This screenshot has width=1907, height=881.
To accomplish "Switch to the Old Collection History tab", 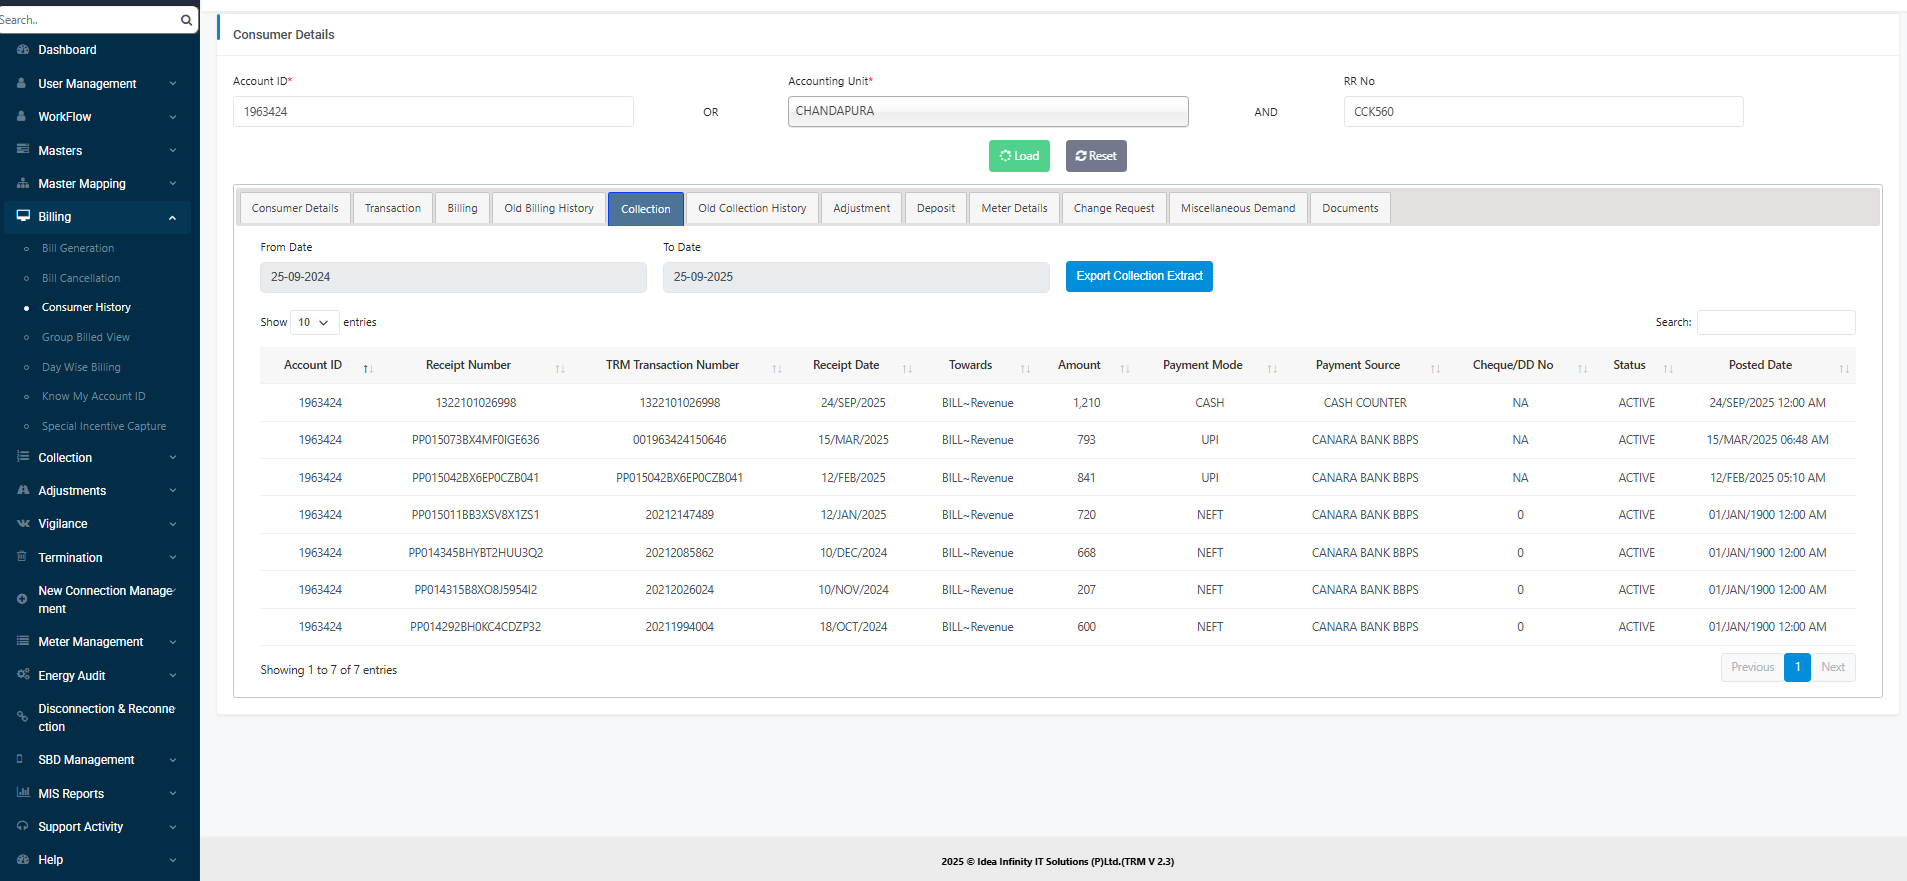I will [x=752, y=208].
